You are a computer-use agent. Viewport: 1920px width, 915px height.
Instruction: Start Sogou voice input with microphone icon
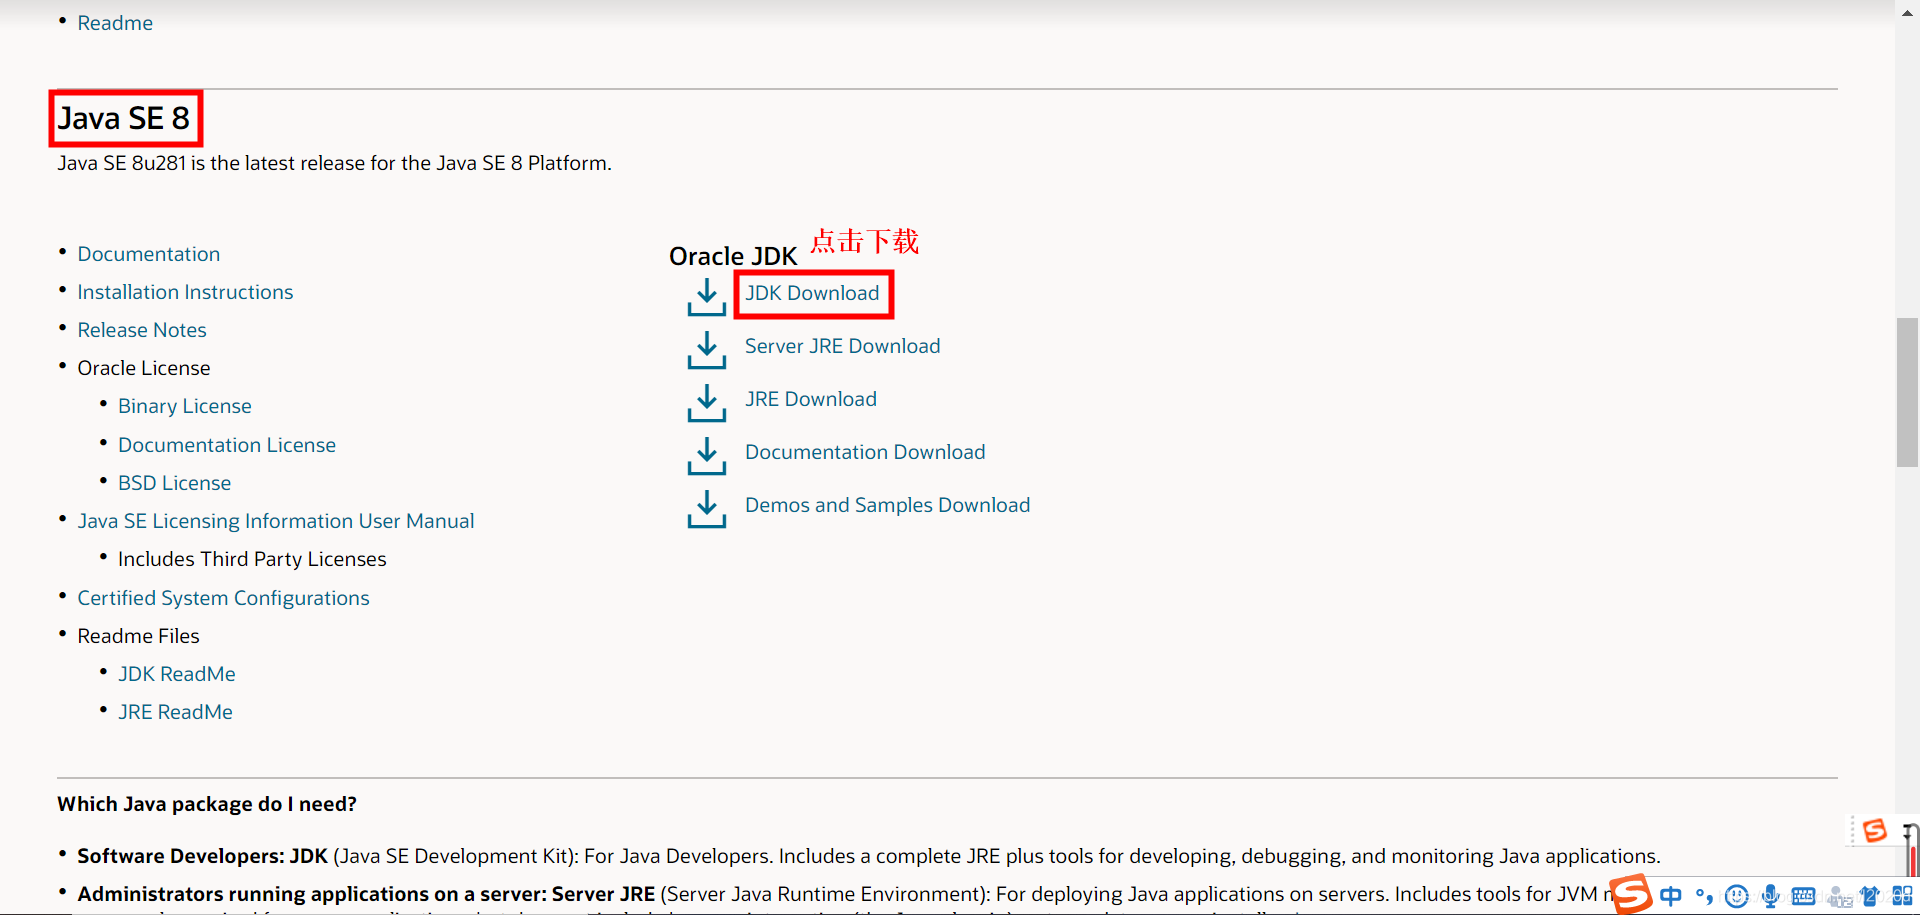[x=1770, y=896]
